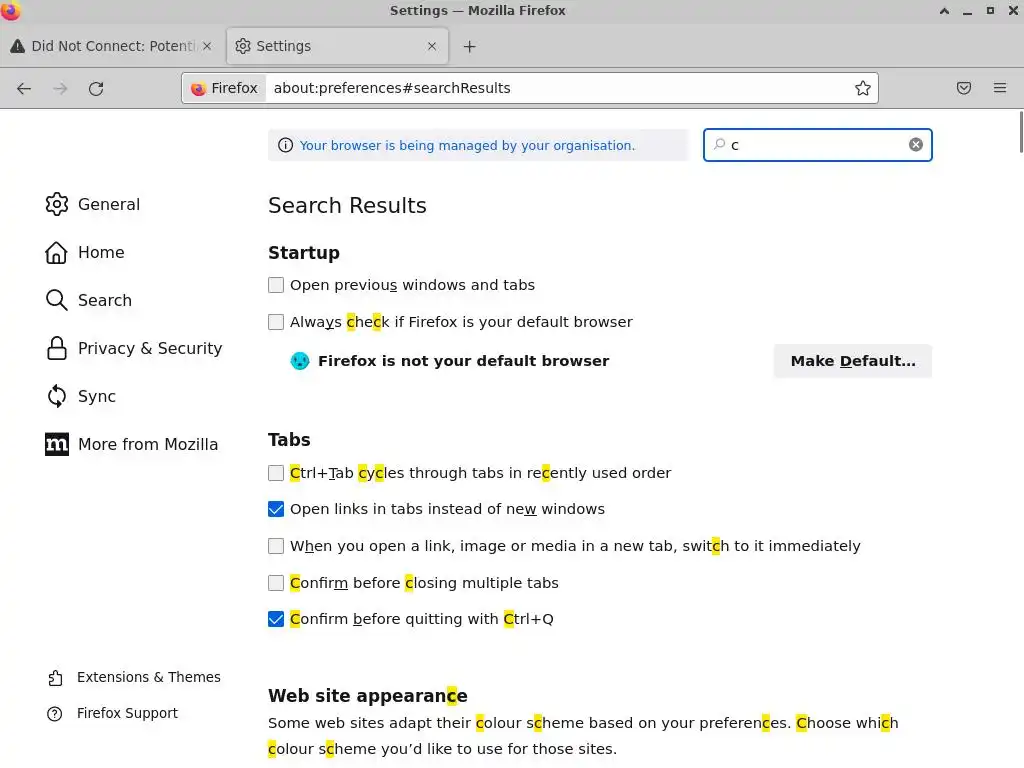Viewport: 1024px width, 768px height.
Task: Clear the settings search text with the X icon
Action: point(916,145)
